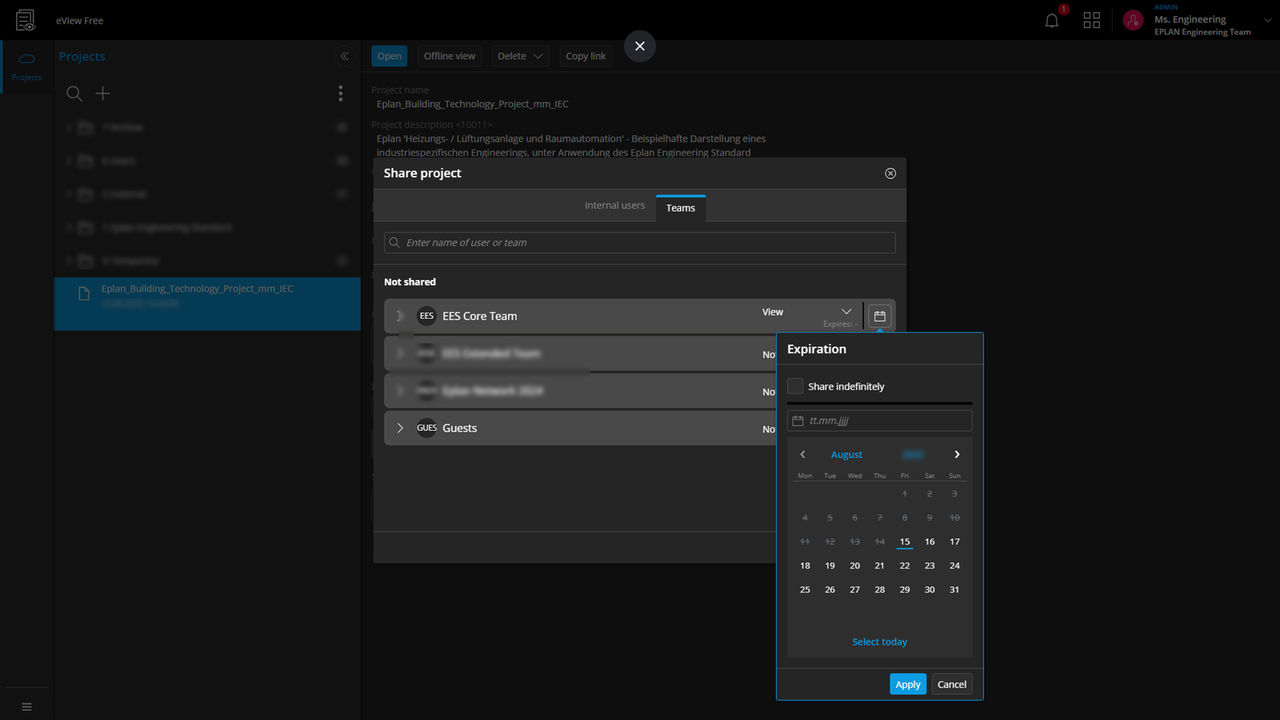Collapse the Projects panel with double chevron

[x=344, y=57]
